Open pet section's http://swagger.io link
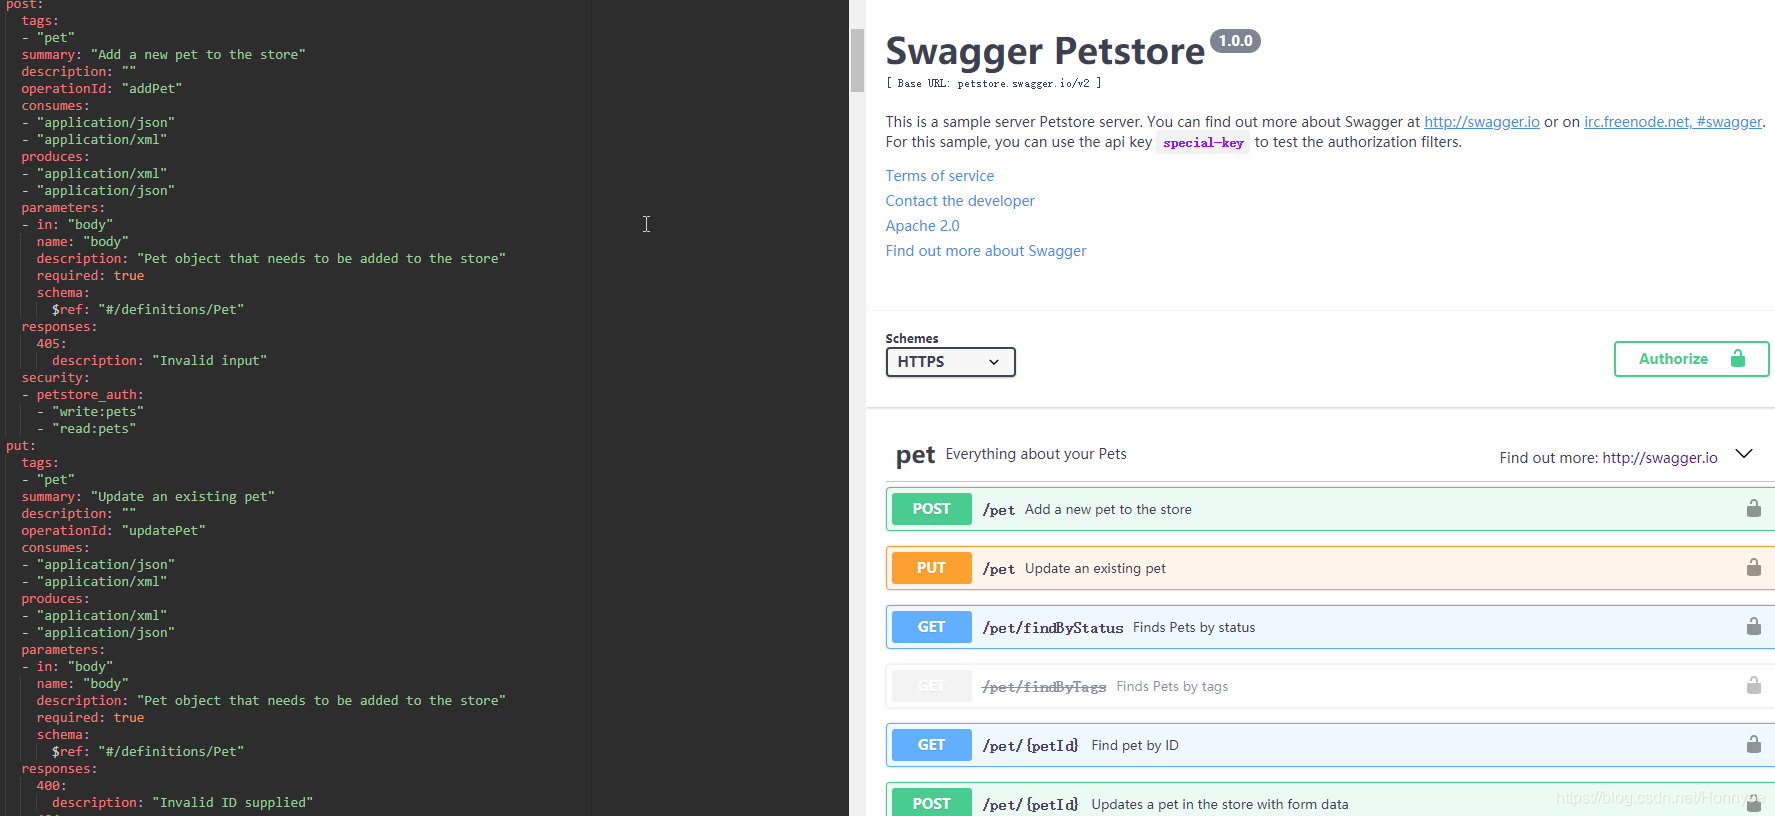Viewport: 1775px width, 816px height. pos(1660,458)
